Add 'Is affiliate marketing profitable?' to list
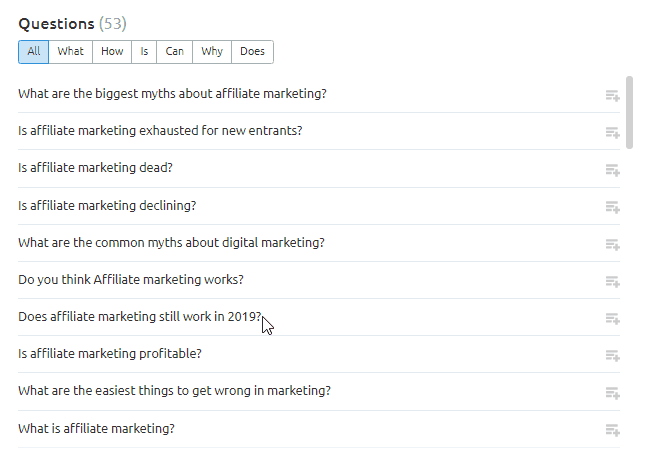Viewport: 645px width, 467px height. (x=613, y=355)
